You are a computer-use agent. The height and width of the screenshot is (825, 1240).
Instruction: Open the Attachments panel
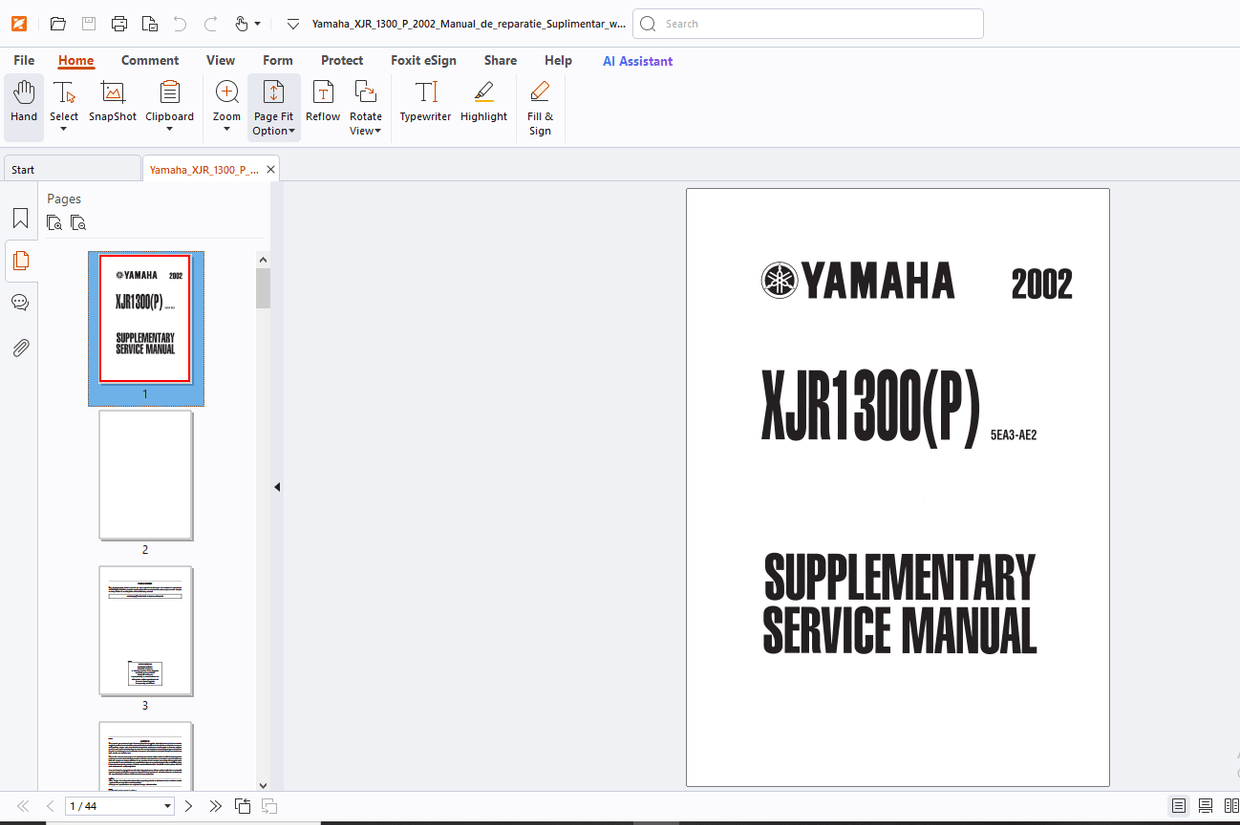pyautogui.click(x=20, y=347)
